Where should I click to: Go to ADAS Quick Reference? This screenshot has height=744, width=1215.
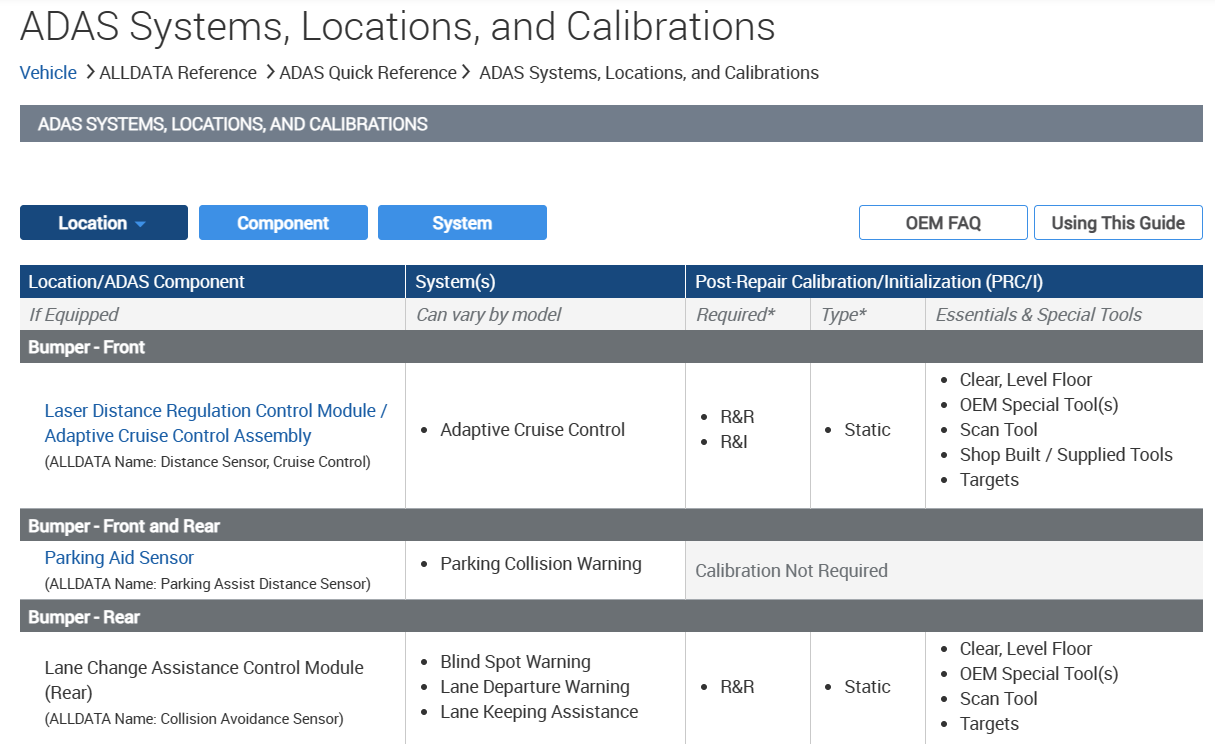coord(367,72)
